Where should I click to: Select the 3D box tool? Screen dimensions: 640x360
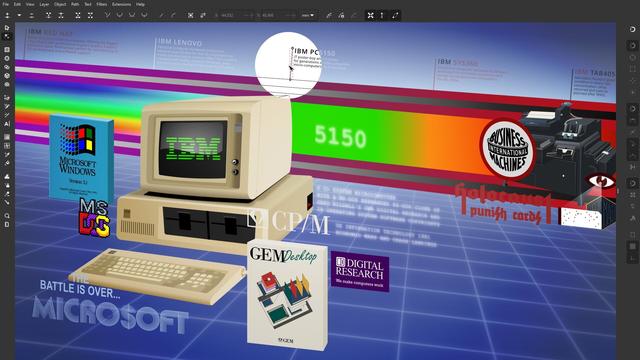7,76
